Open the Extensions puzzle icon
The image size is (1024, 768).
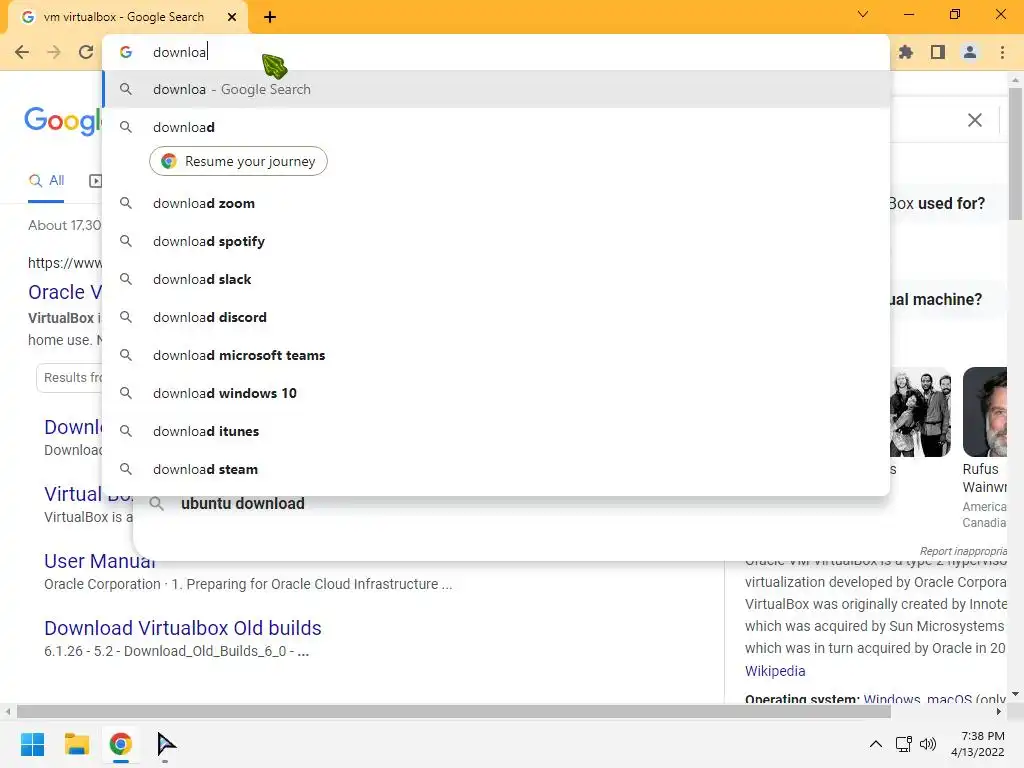(906, 52)
